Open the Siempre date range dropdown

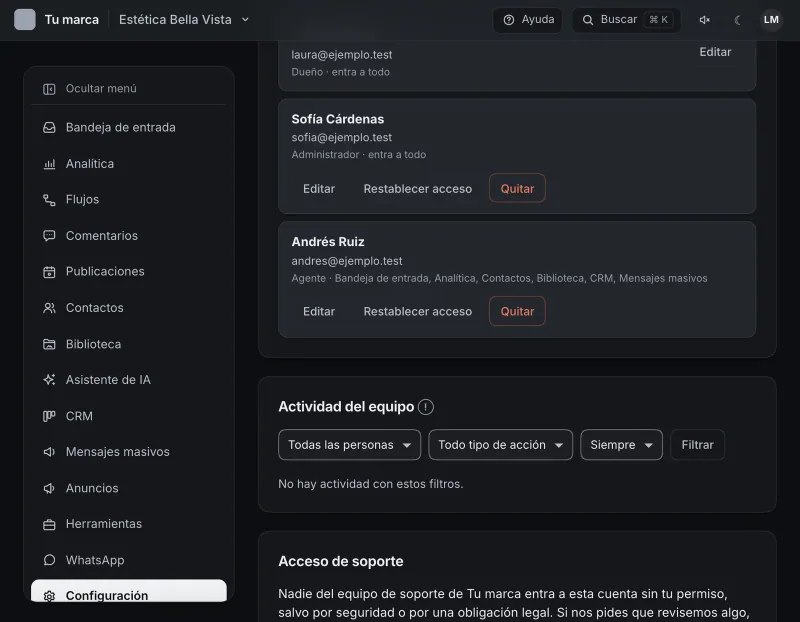click(621, 445)
